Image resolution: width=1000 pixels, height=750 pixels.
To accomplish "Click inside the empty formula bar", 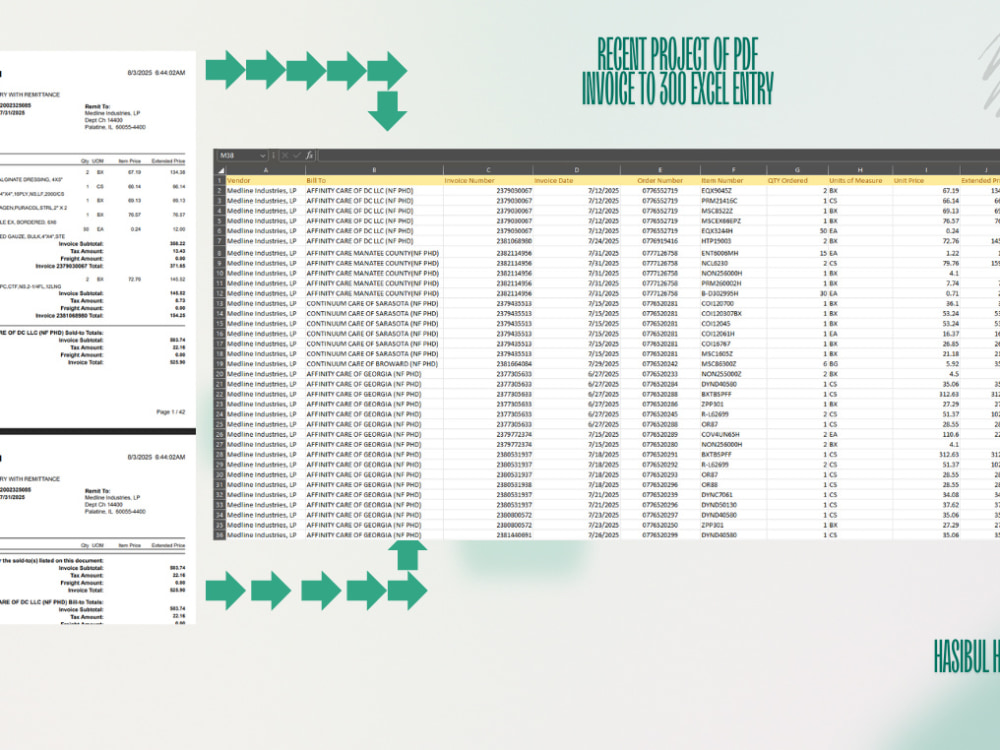I will click(657, 156).
